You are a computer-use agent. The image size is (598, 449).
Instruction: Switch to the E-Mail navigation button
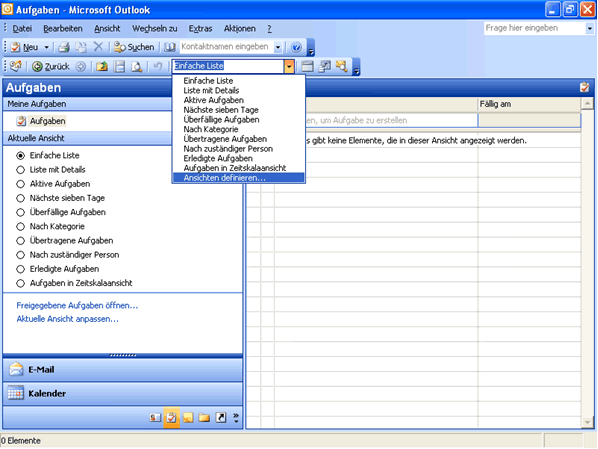[x=123, y=370]
